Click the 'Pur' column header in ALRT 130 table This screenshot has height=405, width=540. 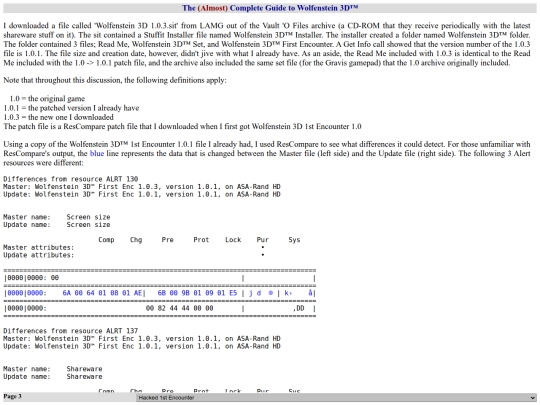(263, 240)
